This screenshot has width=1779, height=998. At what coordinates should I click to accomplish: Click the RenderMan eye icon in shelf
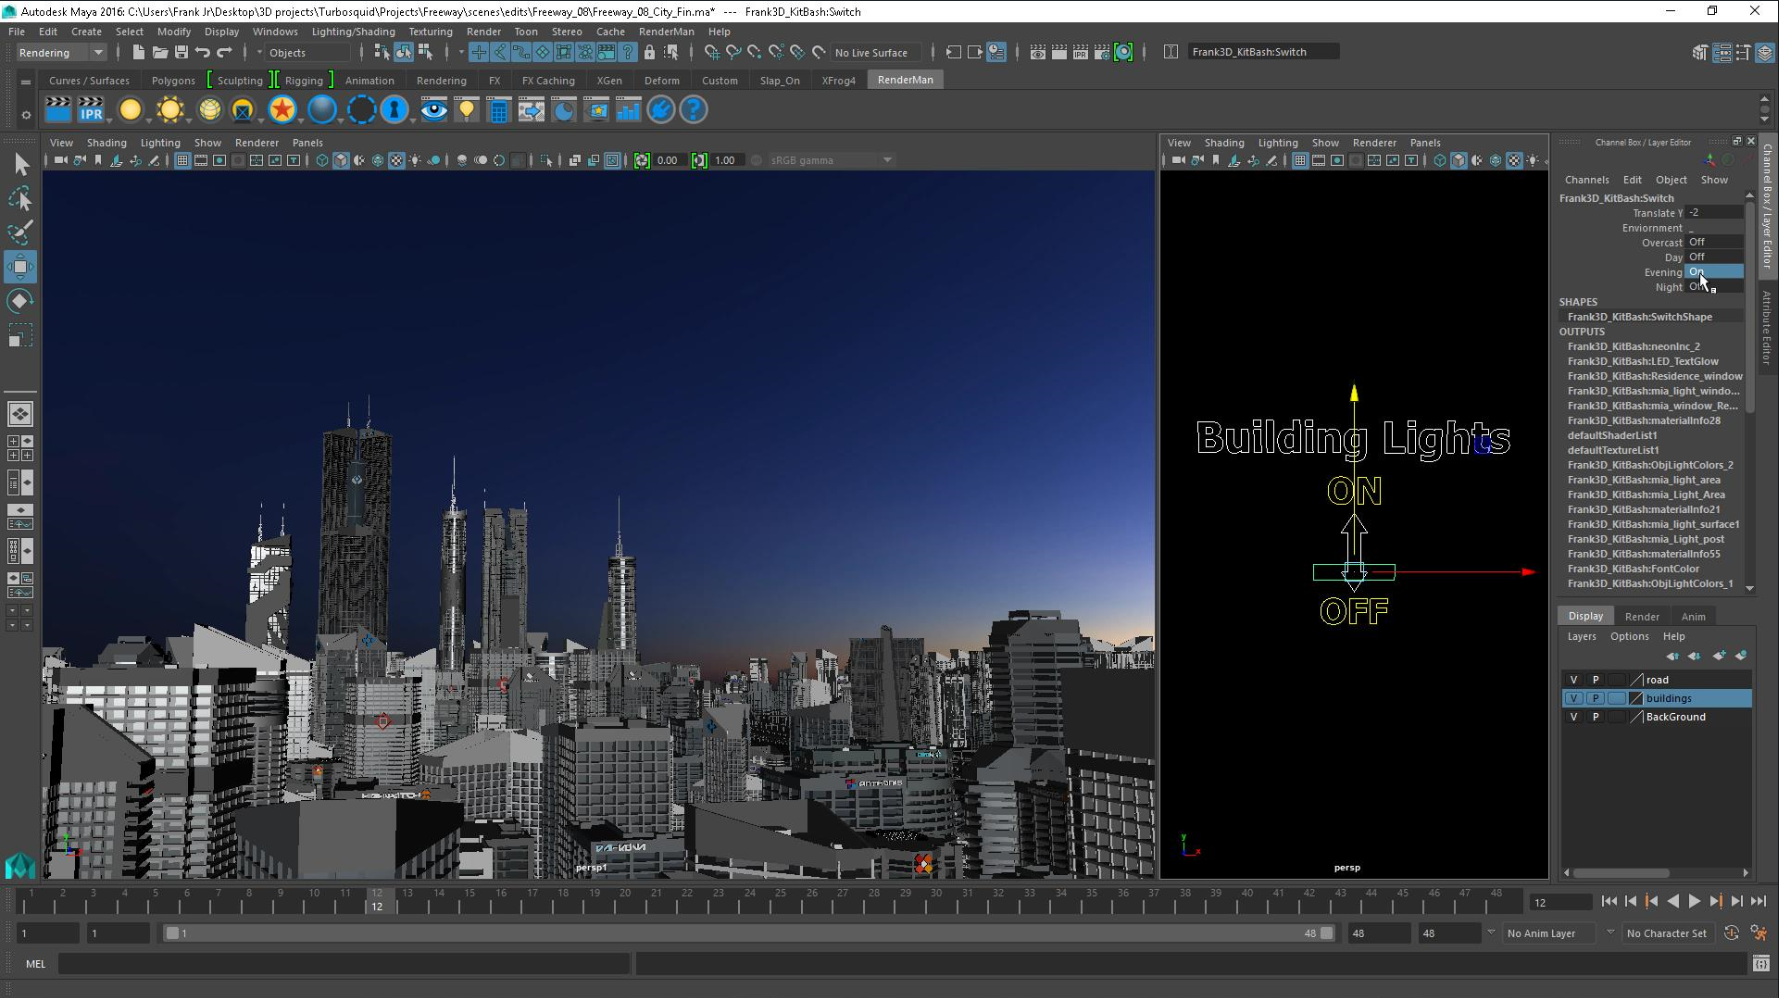(433, 110)
